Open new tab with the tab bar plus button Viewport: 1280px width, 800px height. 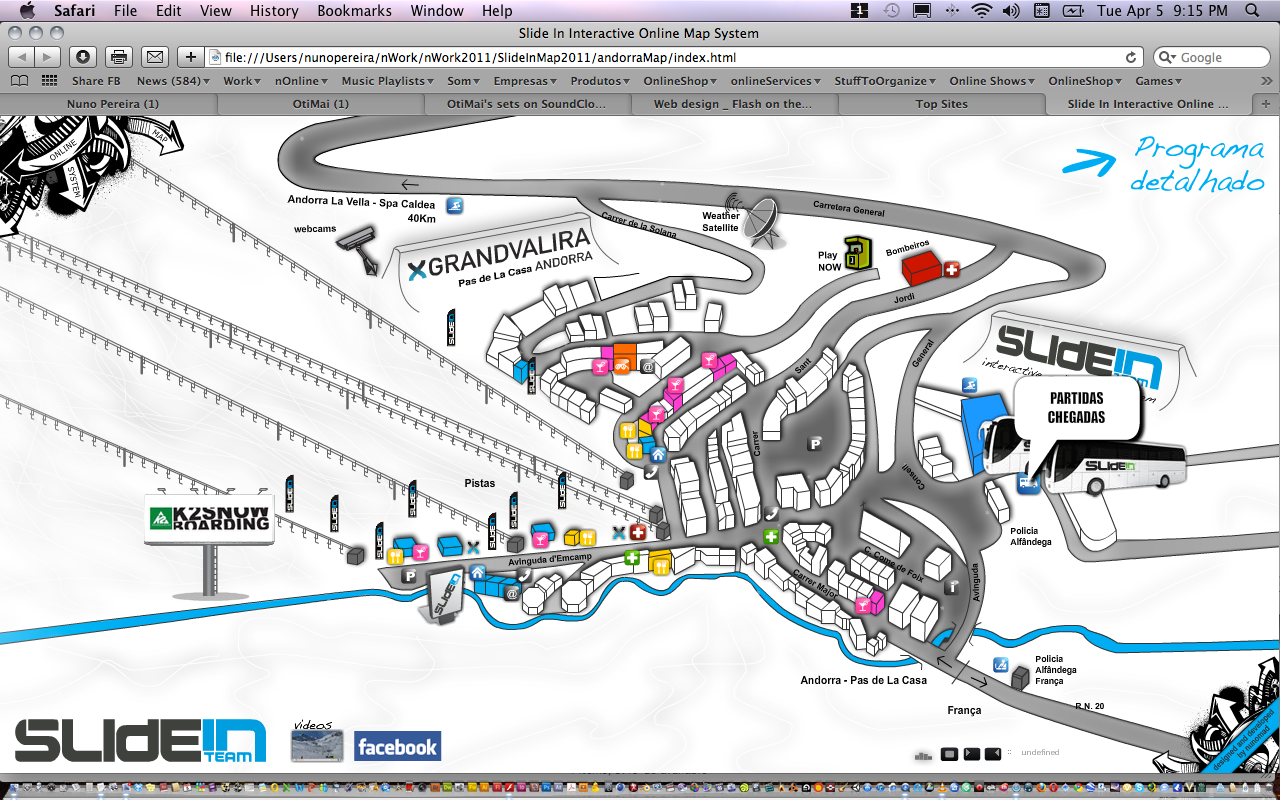[1266, 103]
